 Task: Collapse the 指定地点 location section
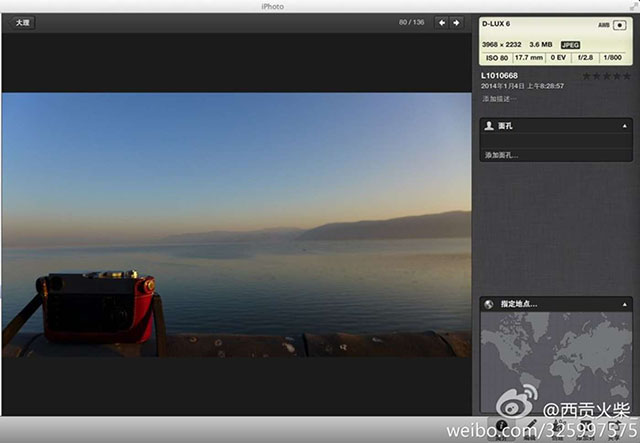pyautogui.click(x=624, y=305)
